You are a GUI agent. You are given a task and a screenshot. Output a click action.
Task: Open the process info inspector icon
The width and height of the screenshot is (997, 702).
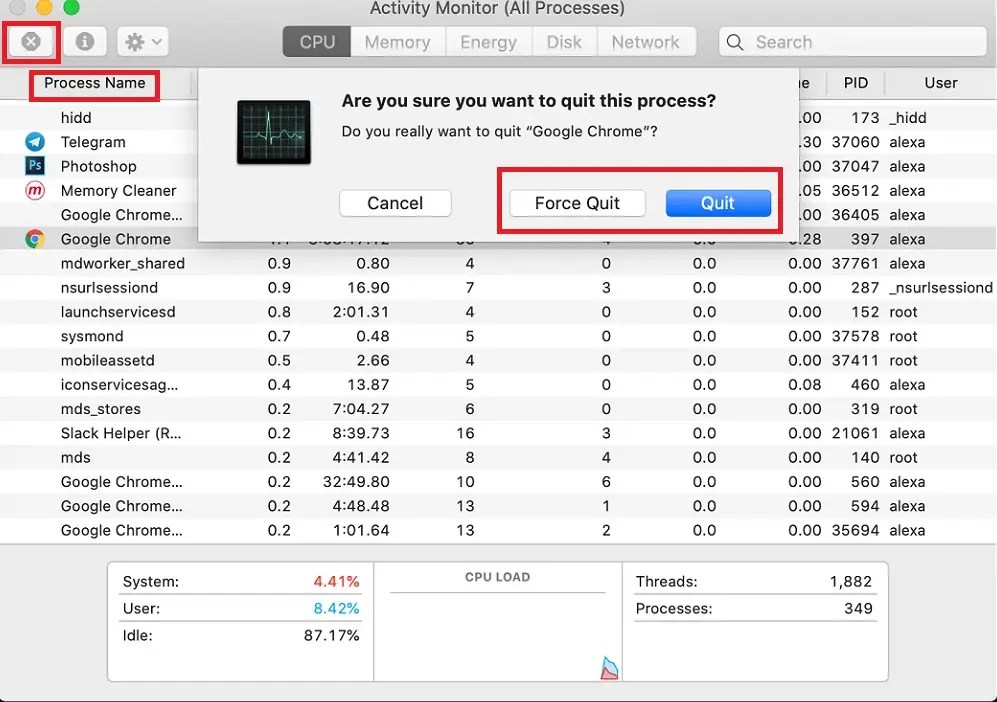click(x=85, y=42)
